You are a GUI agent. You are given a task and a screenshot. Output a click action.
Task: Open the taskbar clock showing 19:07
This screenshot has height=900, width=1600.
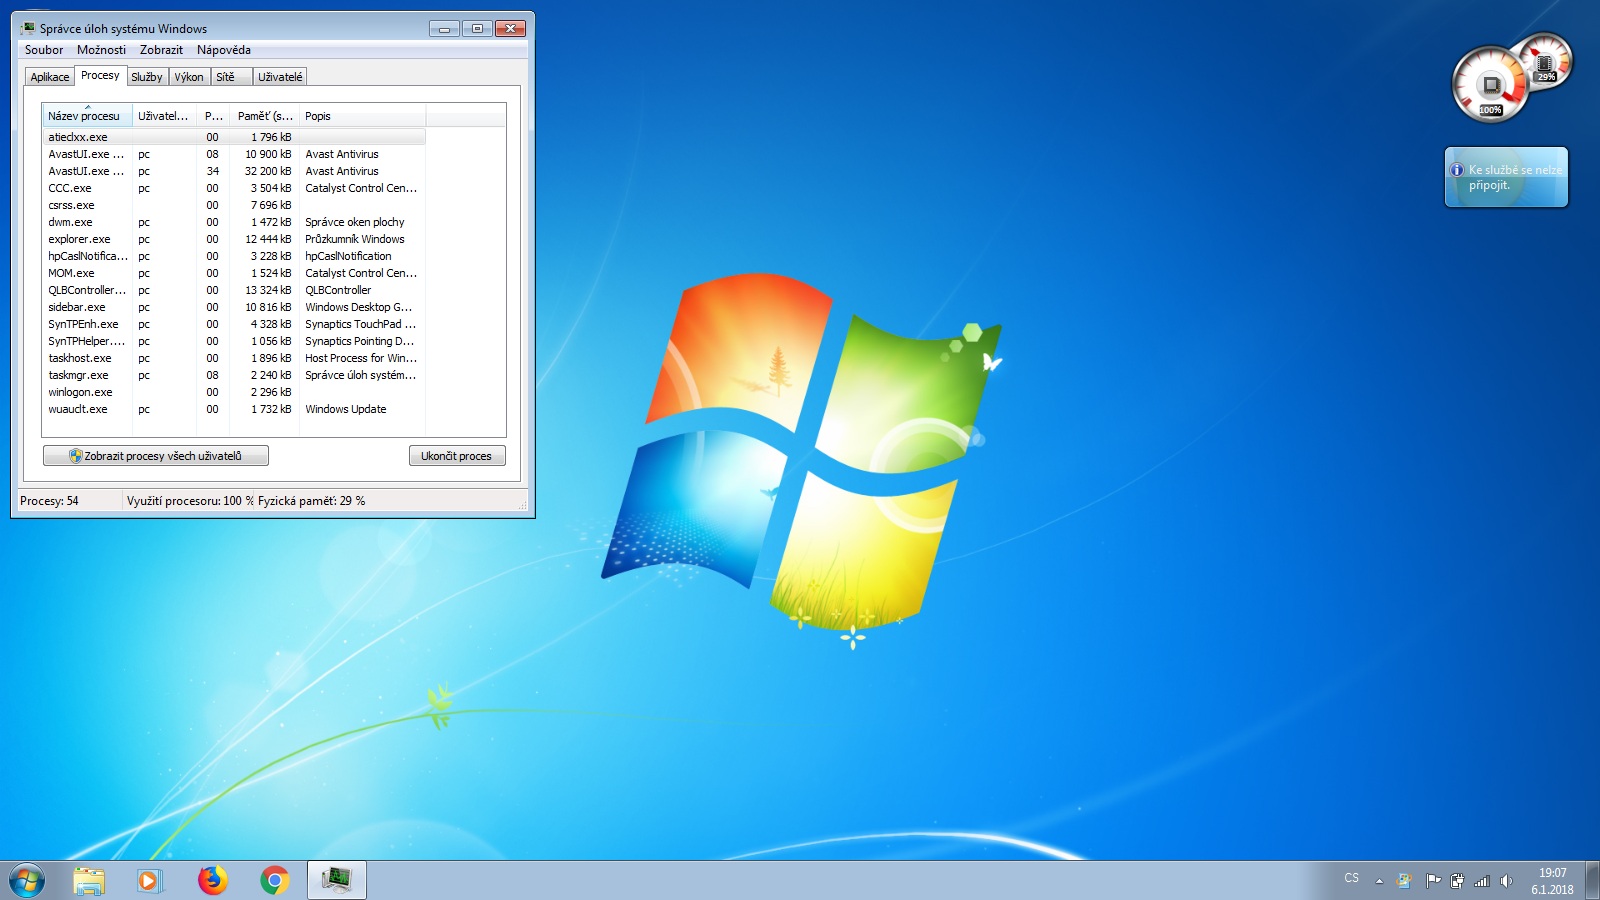(x=1552, y=881)
